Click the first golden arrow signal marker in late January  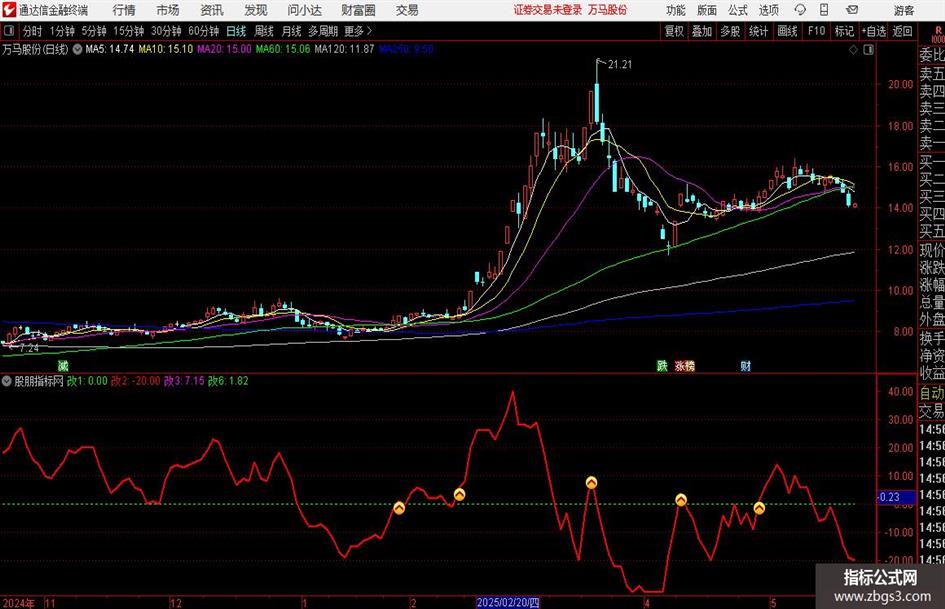click(399, 508)
